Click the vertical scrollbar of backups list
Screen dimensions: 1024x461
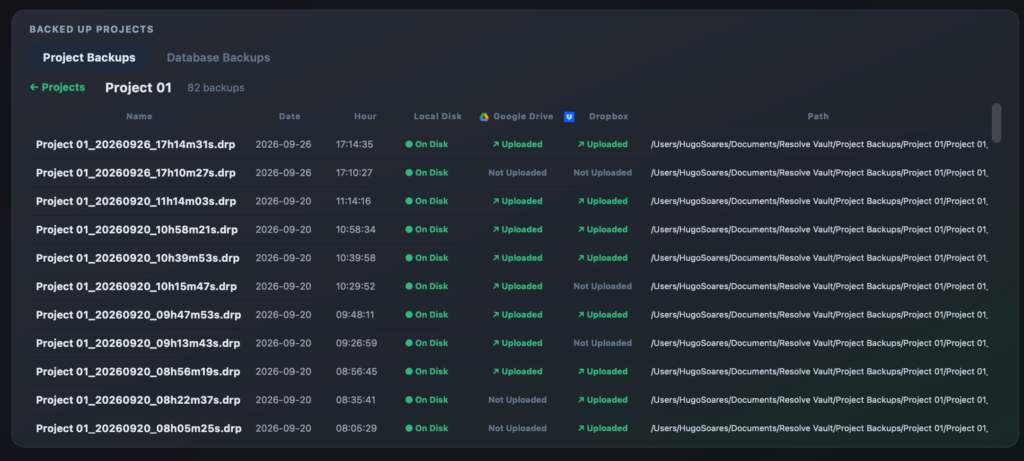click(996, 122)
